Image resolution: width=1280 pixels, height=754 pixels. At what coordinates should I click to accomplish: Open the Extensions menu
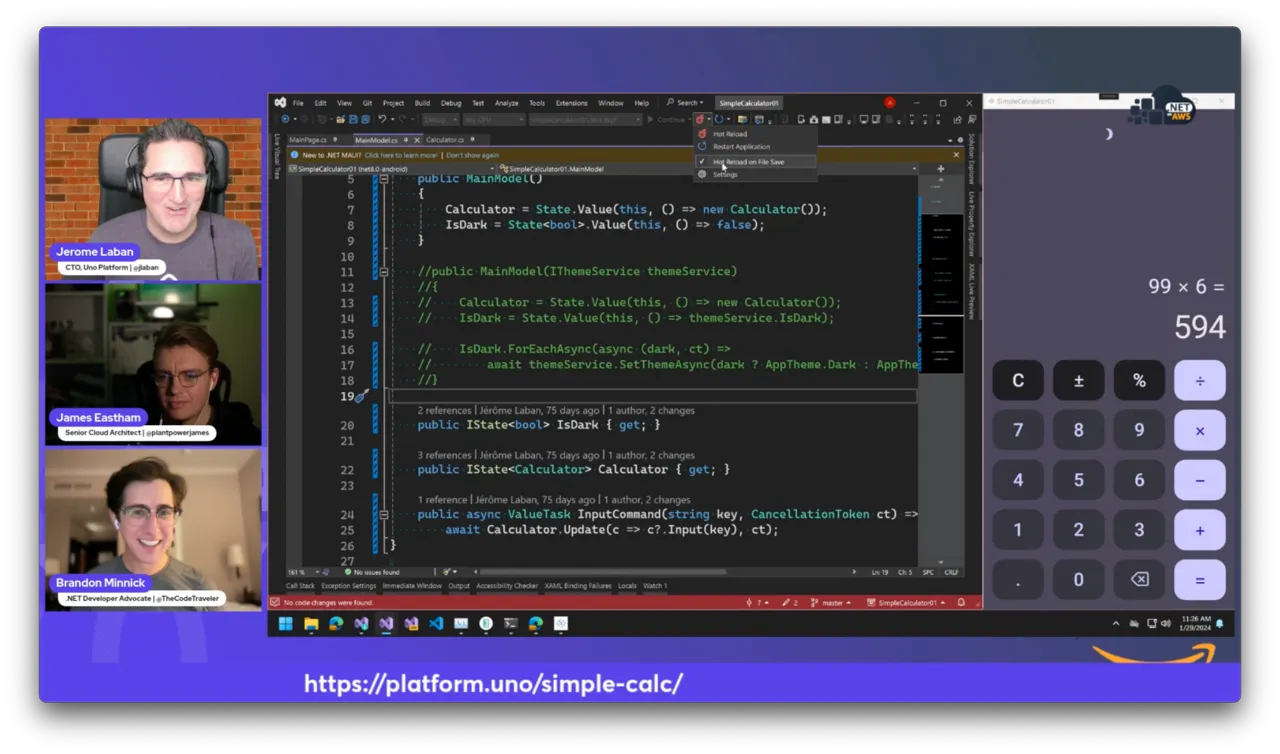click(571, 103)
